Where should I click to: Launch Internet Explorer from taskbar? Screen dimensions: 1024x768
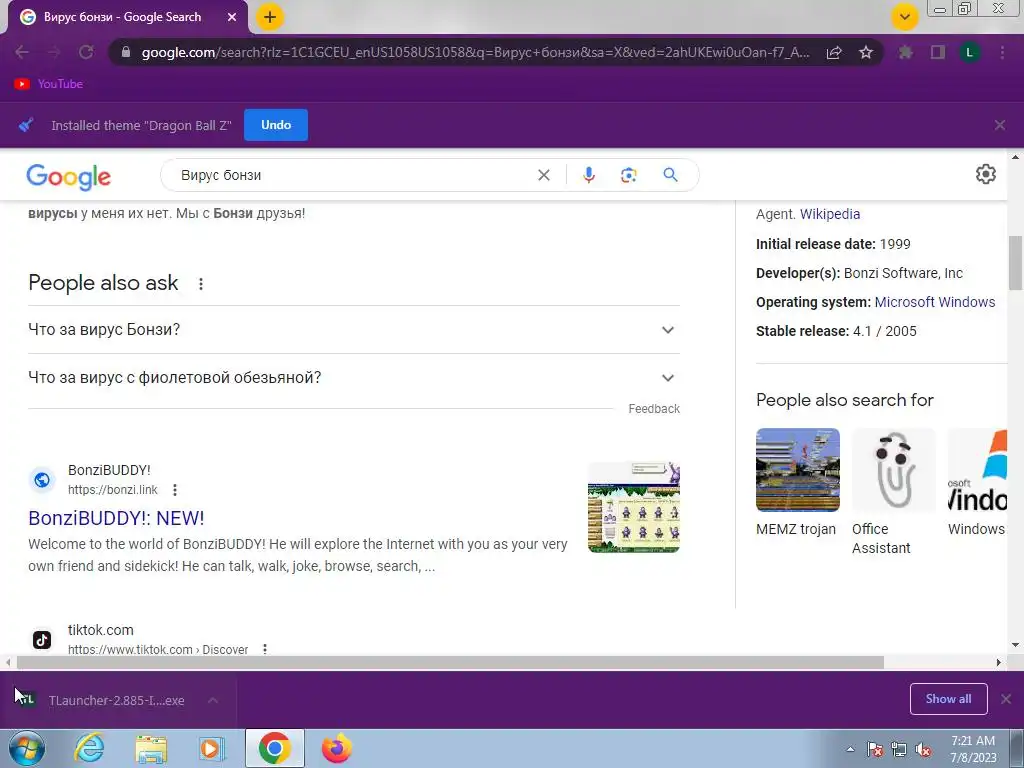click(89, 748)
